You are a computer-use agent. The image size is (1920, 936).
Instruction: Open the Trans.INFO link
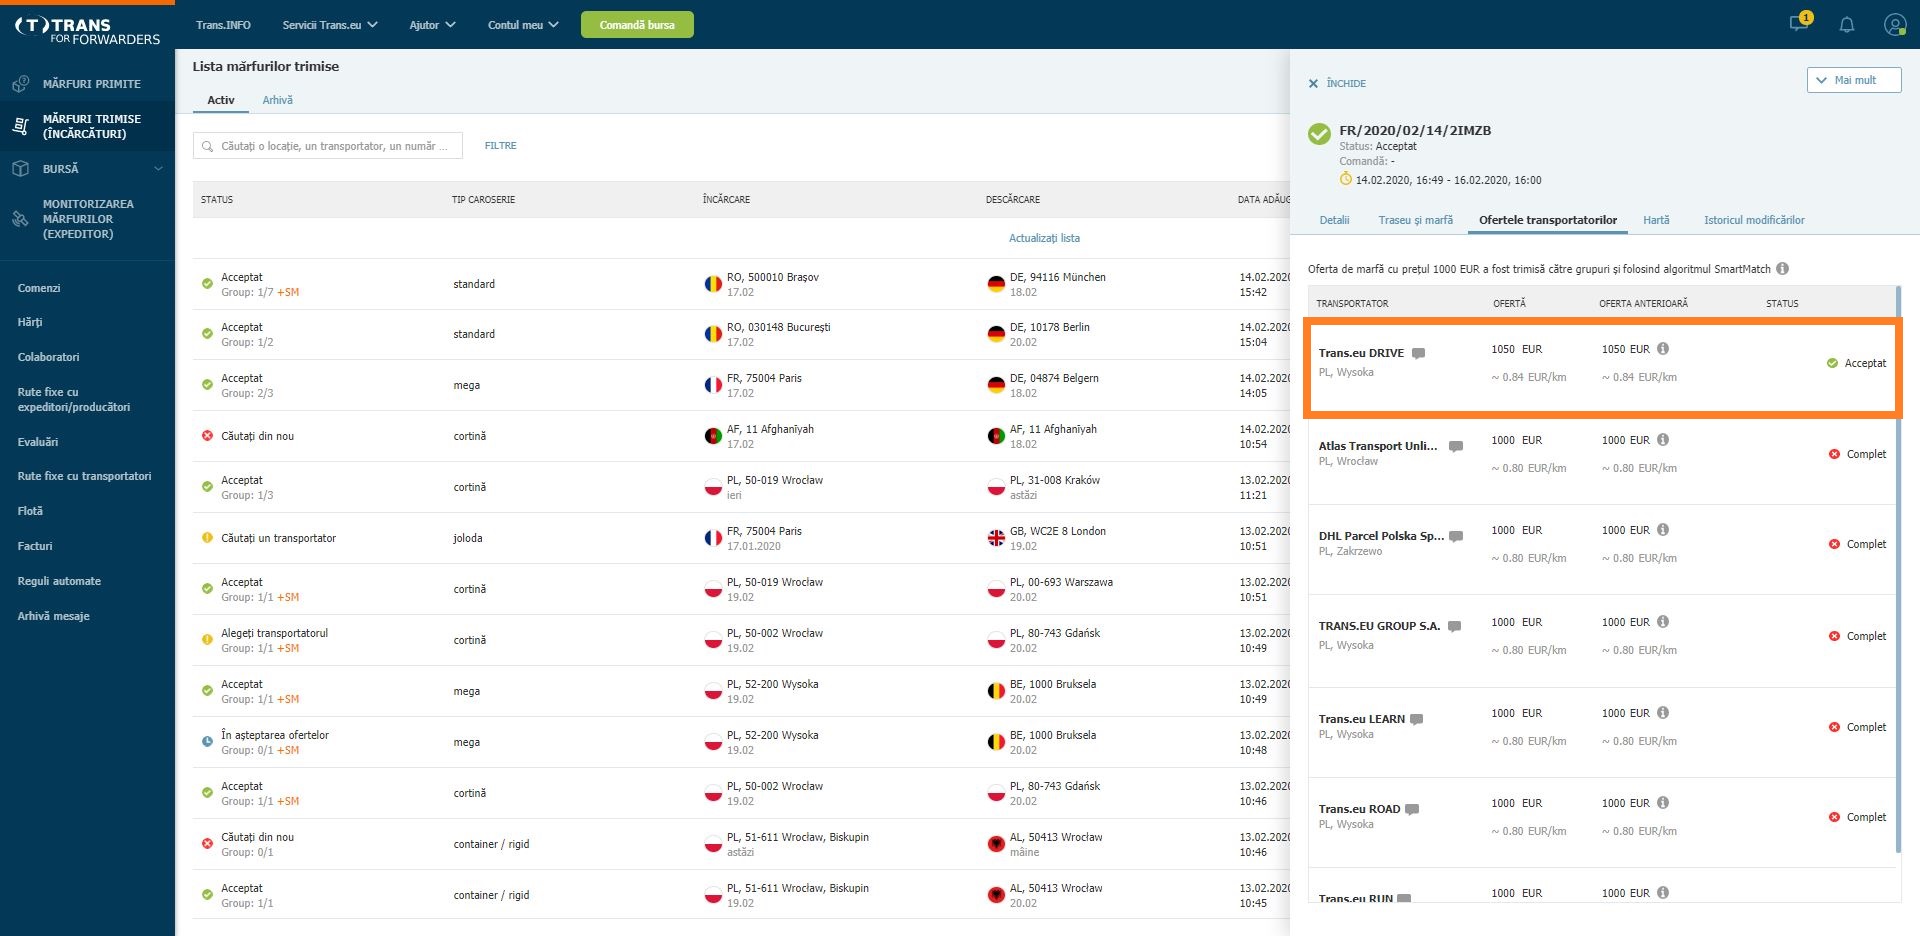[x=223, y=25]
